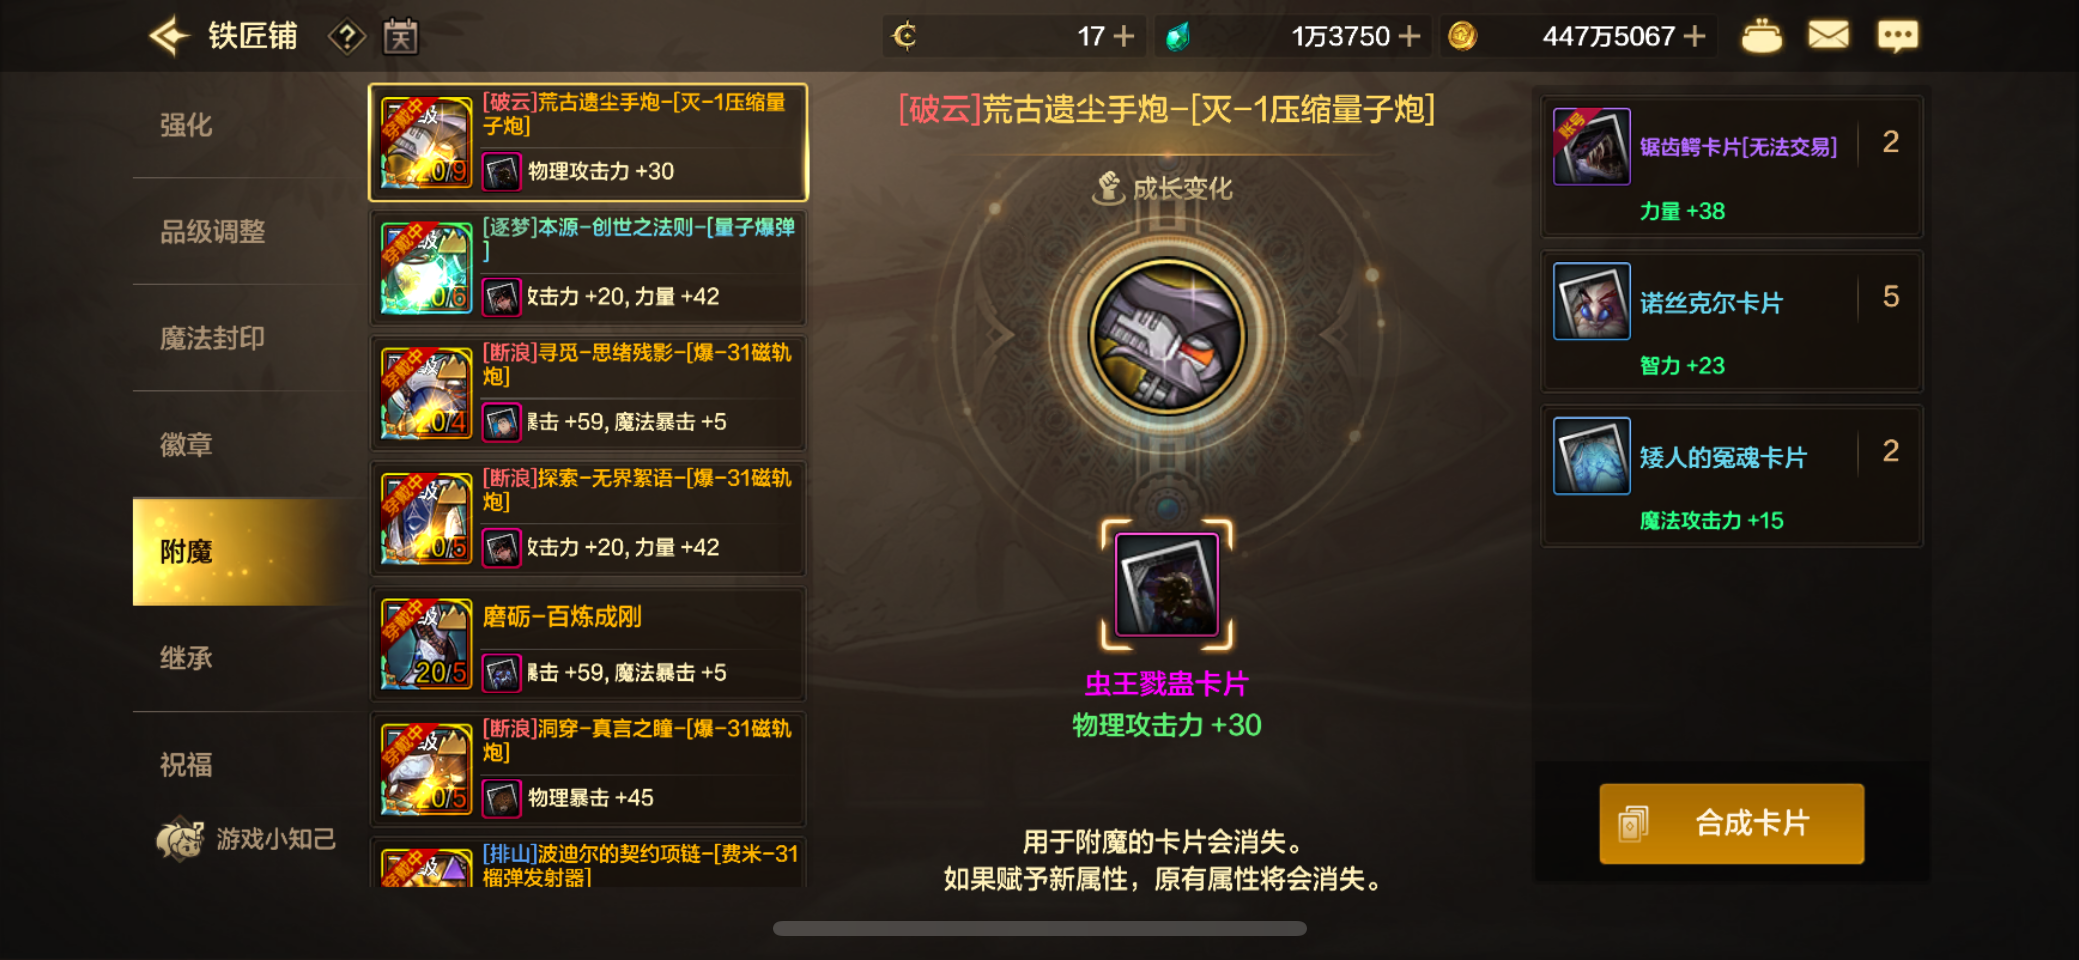The height and width of the screenshot is (960, 2079).
Task: Click the 合成卡片 button
Action: coord(1731,823)
